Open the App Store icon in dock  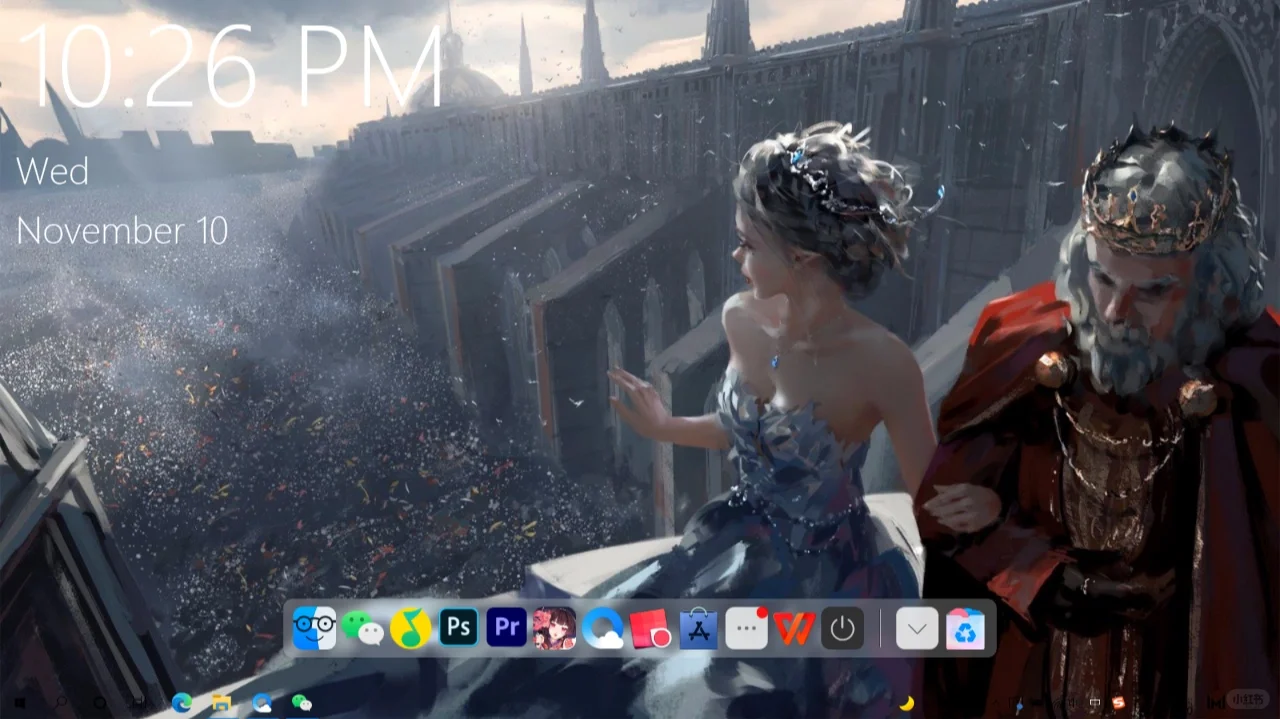point(698,628)
